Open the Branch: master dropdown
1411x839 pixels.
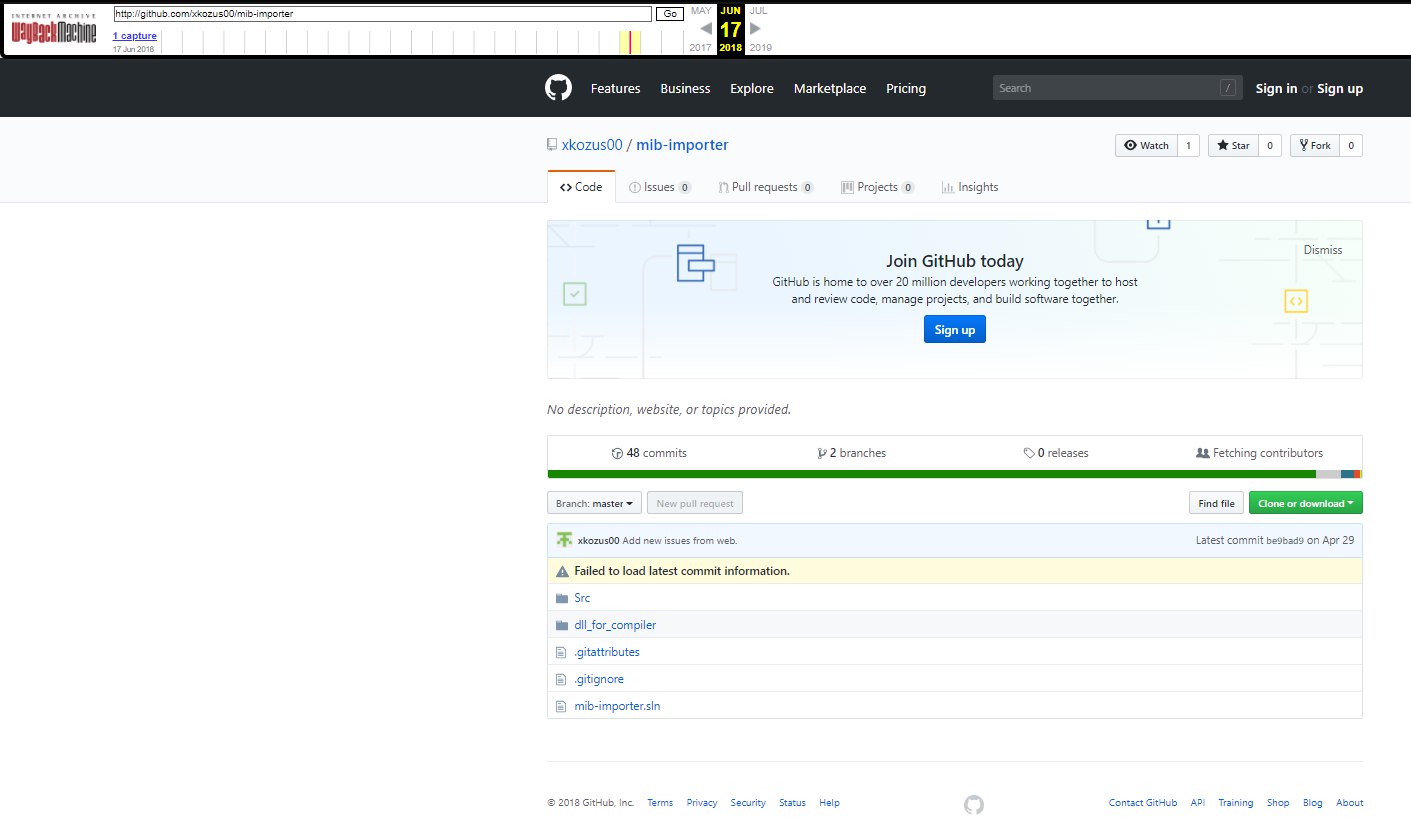595,503
